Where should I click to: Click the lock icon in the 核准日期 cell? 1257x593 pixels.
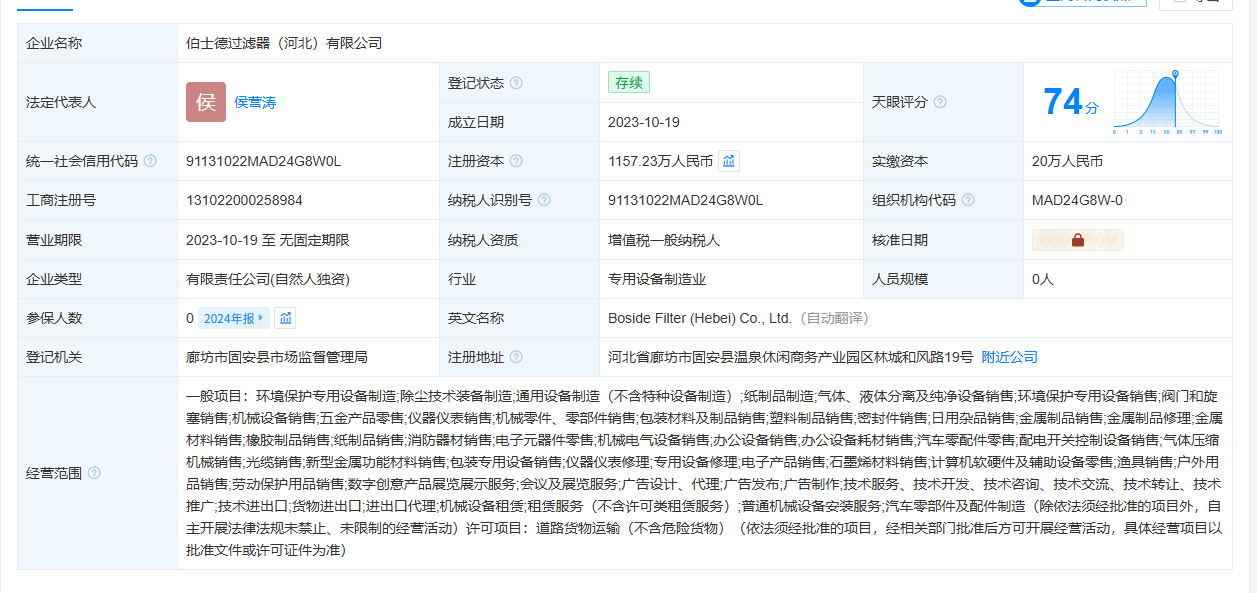click(1078, 240)
